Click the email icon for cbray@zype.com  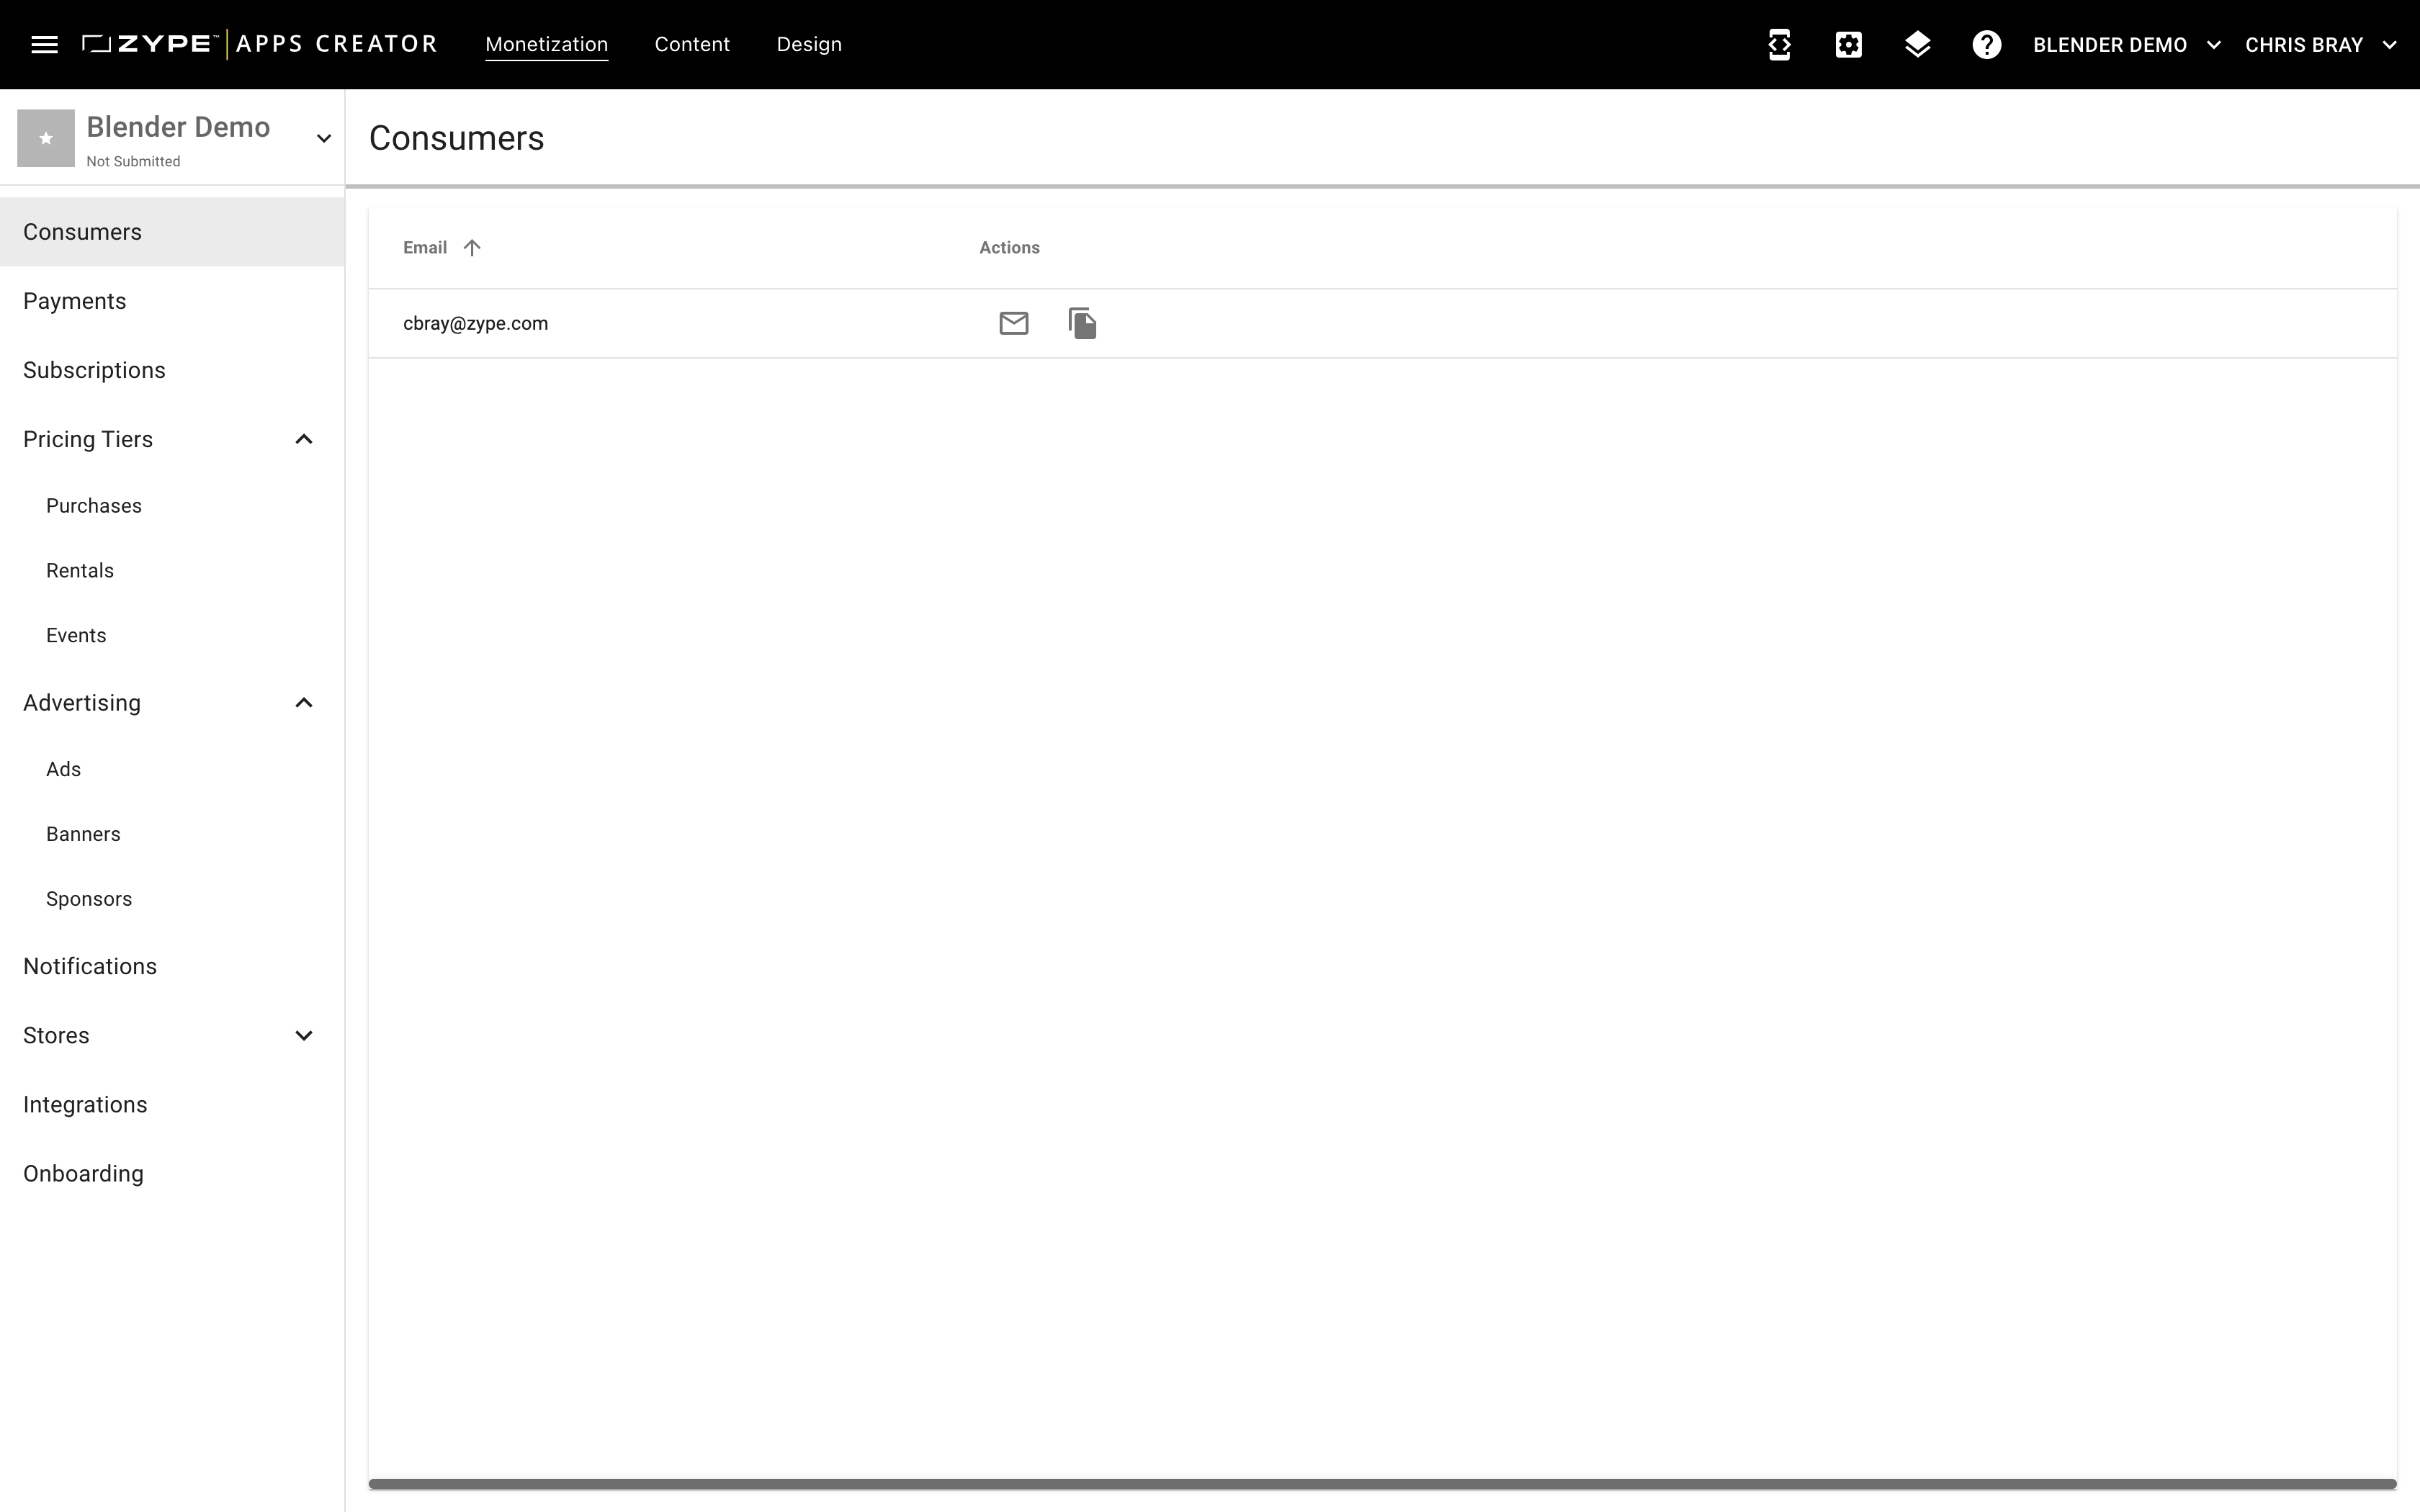(x=1013, y=323)
